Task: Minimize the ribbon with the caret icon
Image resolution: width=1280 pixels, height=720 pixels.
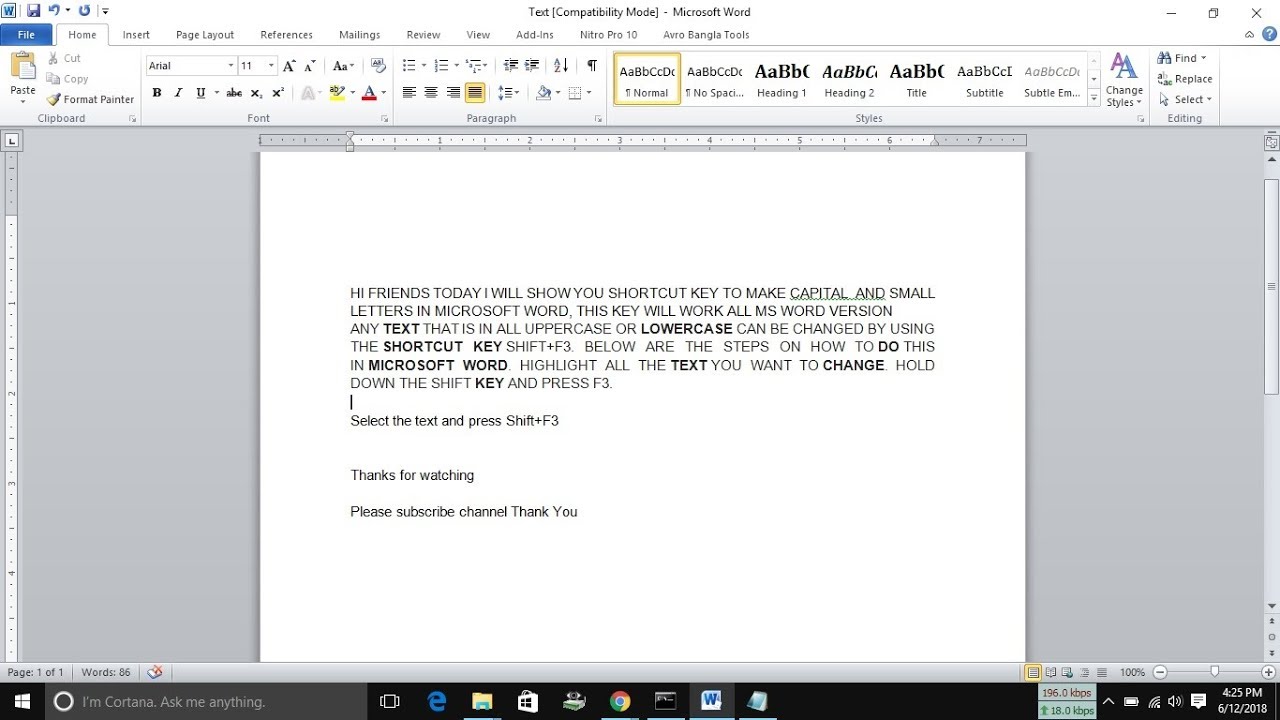Action: click(1249, 35)
